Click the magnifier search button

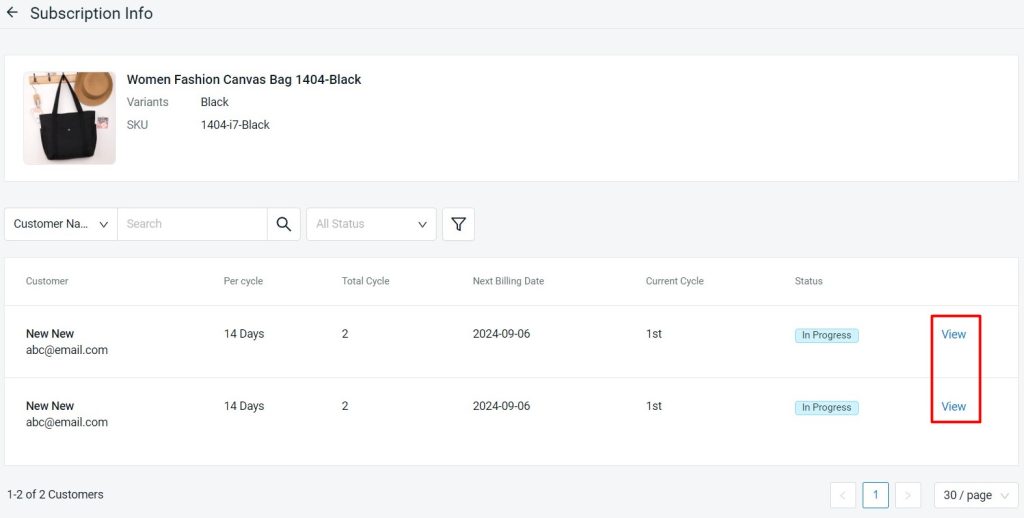(x=283, y=224)
